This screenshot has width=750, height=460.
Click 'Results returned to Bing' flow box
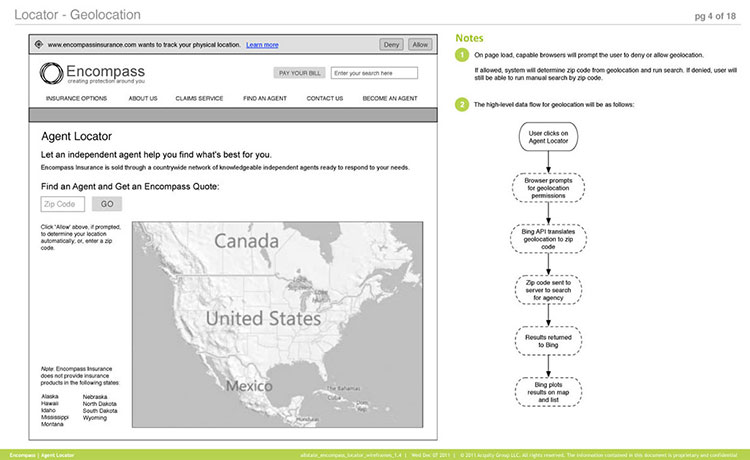click(x=548, y=341)
